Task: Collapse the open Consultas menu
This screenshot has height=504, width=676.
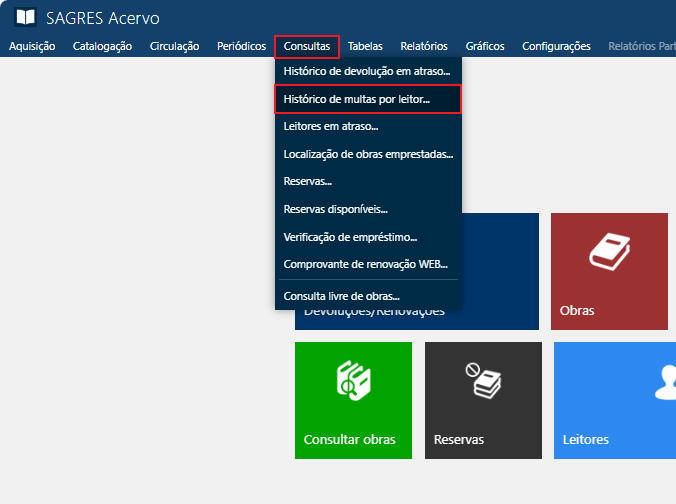Action: click(x=307, y=47)
